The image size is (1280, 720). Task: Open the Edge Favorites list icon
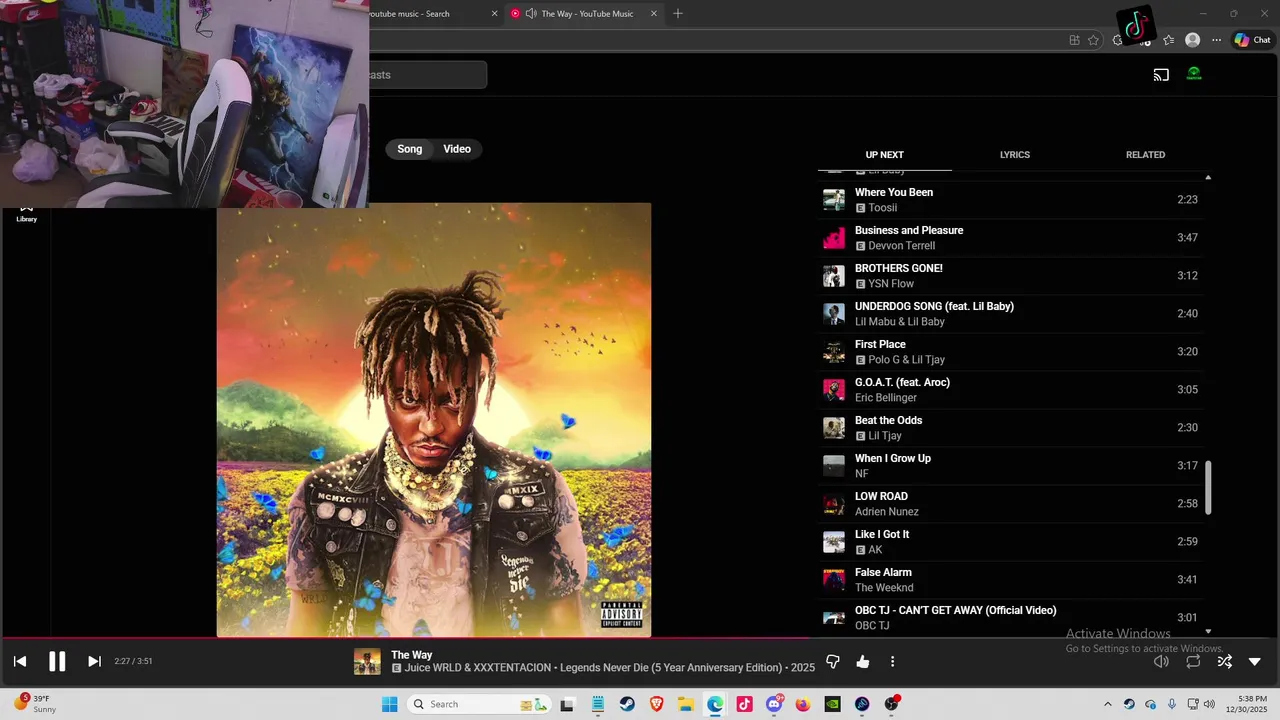click(1168, 40)
